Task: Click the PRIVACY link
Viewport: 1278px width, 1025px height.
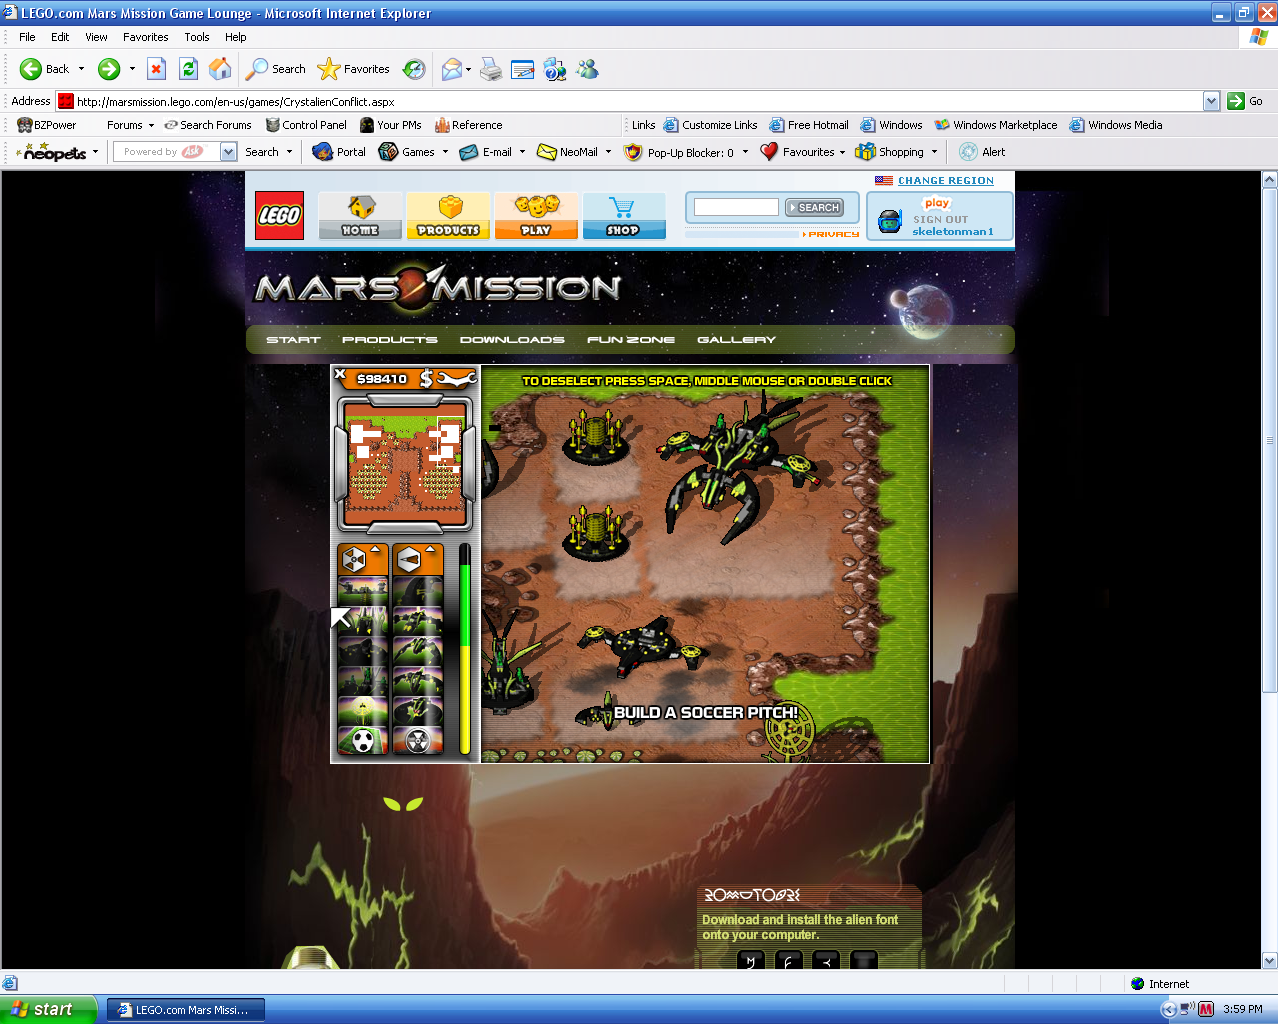Action: pos(833,234)
